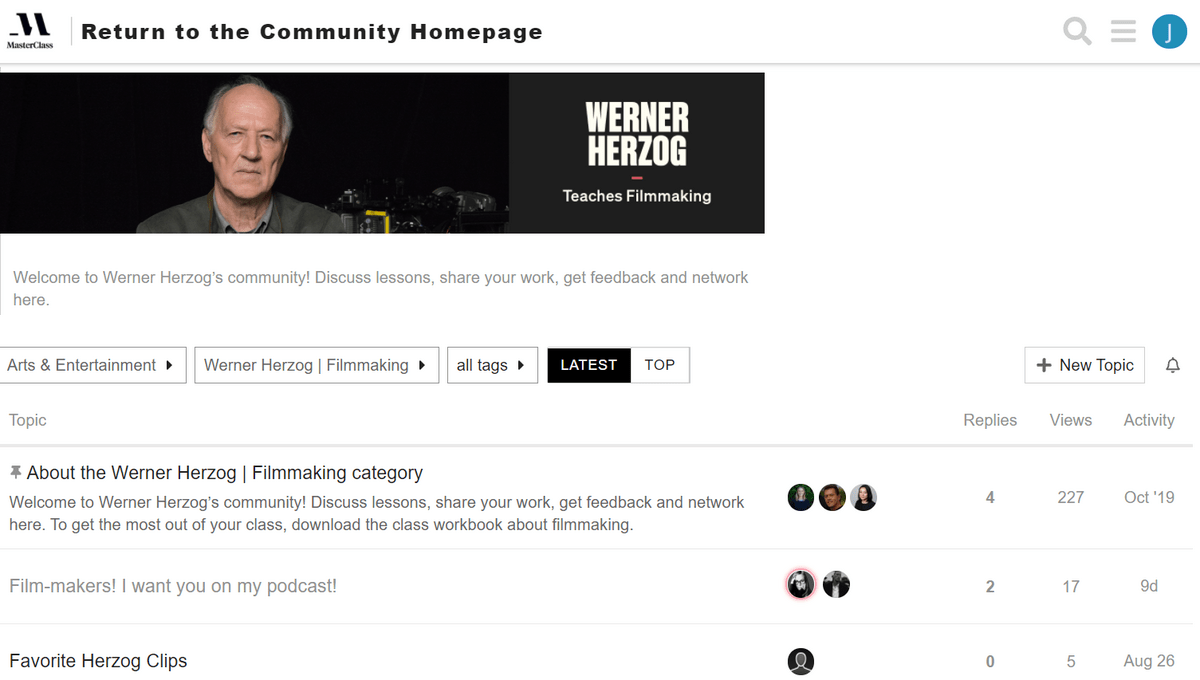Click the New Topic button
1200x680 pixels.
[1085, 365]
